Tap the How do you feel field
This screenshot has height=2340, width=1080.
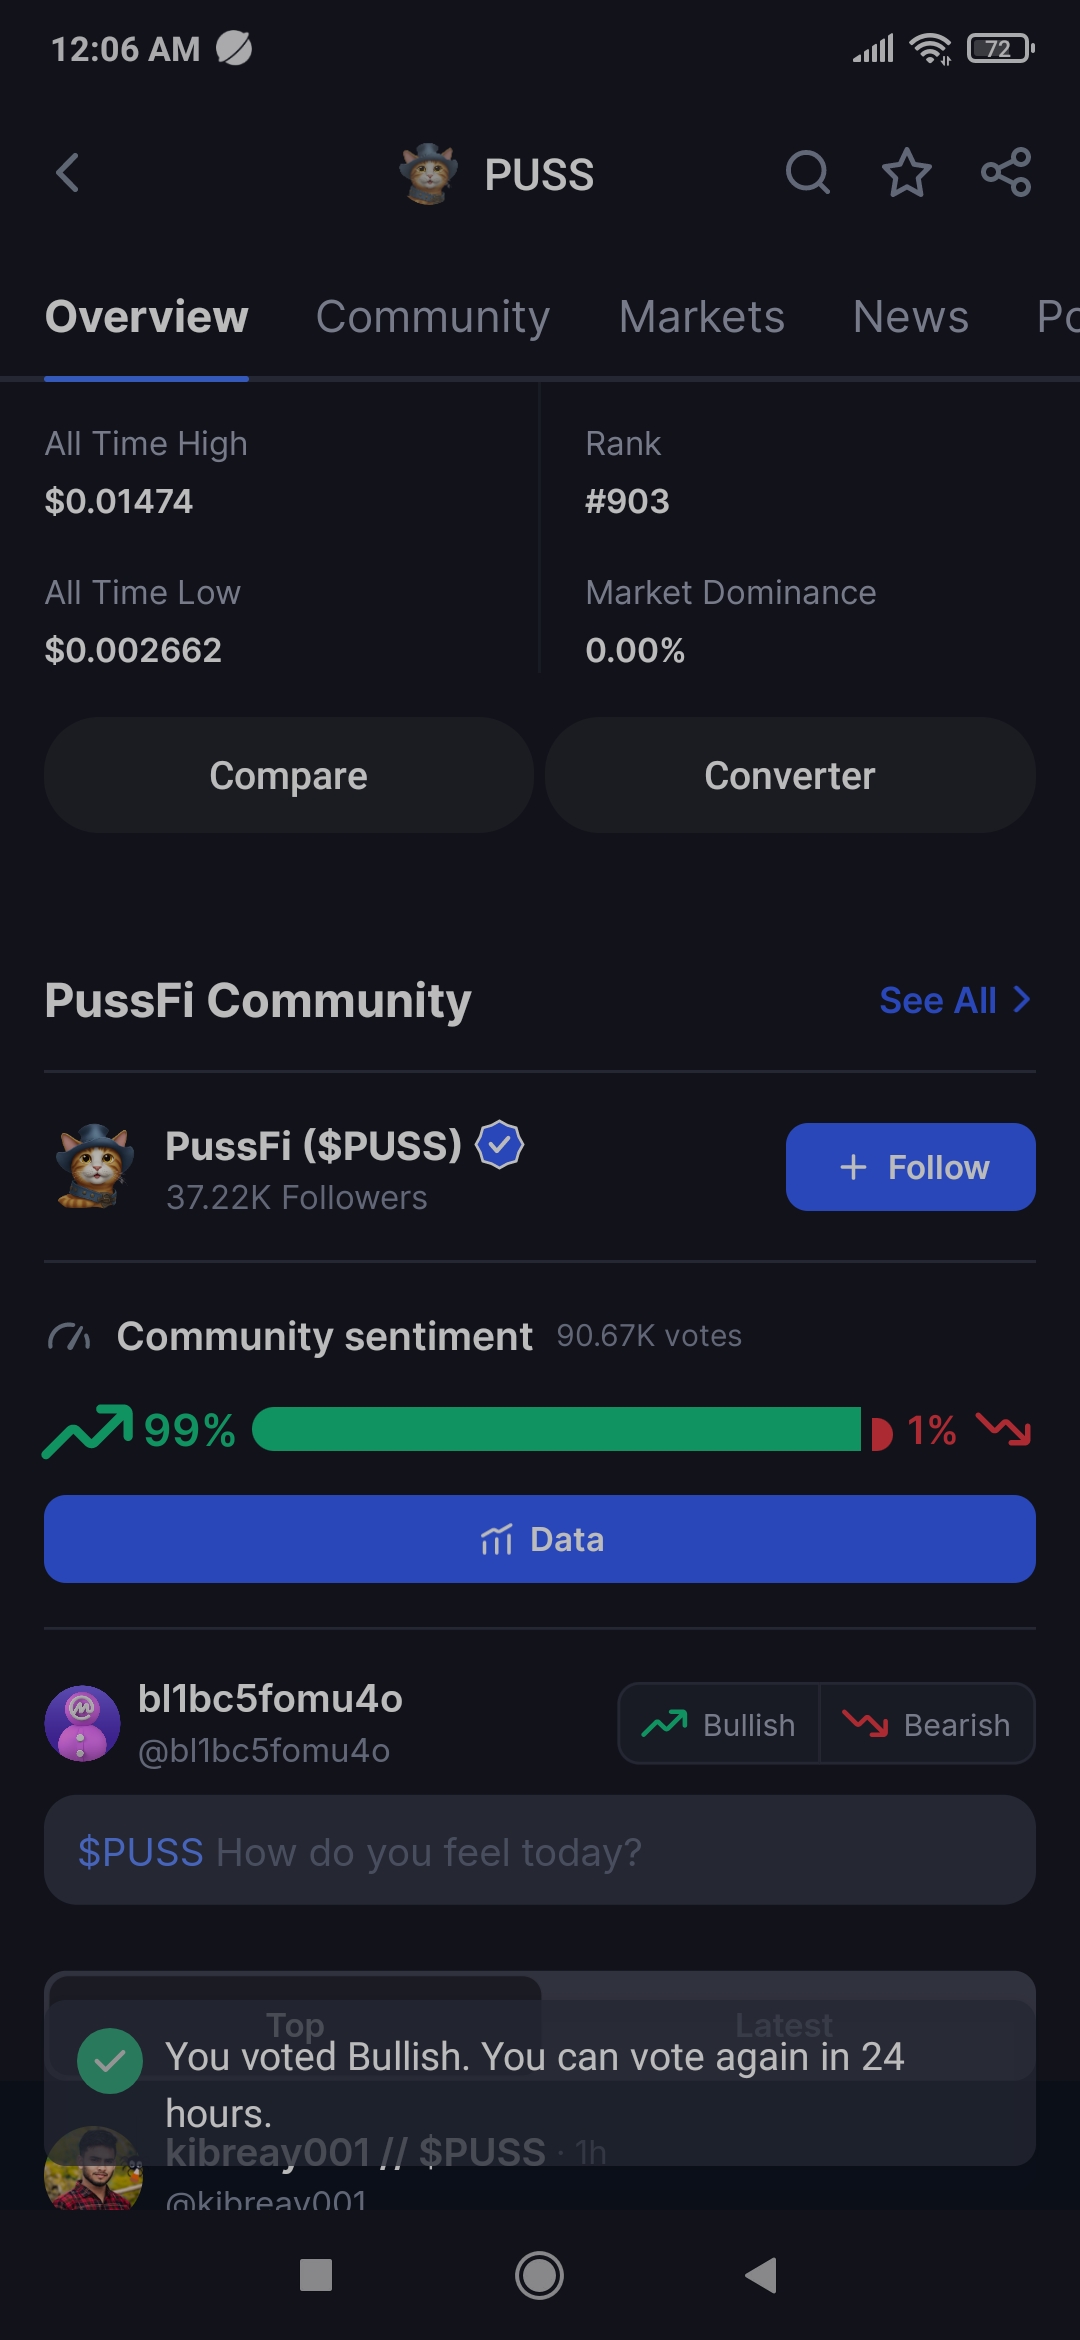click(x=540, y=1851)
